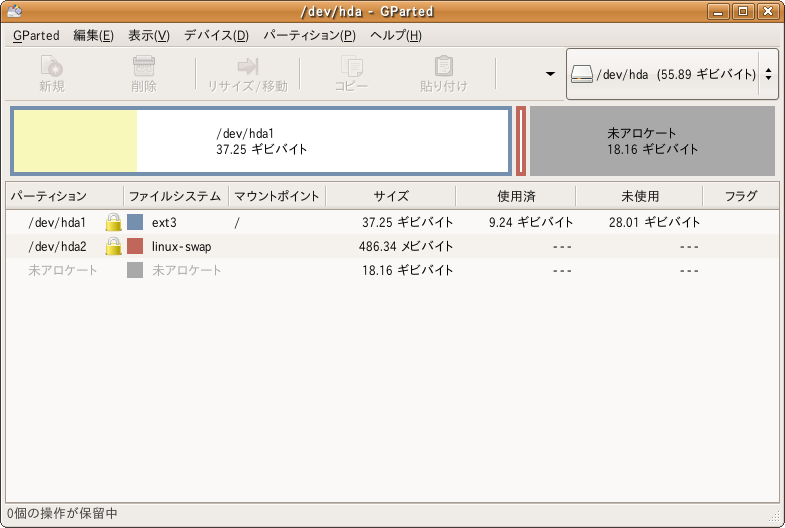Open the GParted menu

[x=36, y=35]
